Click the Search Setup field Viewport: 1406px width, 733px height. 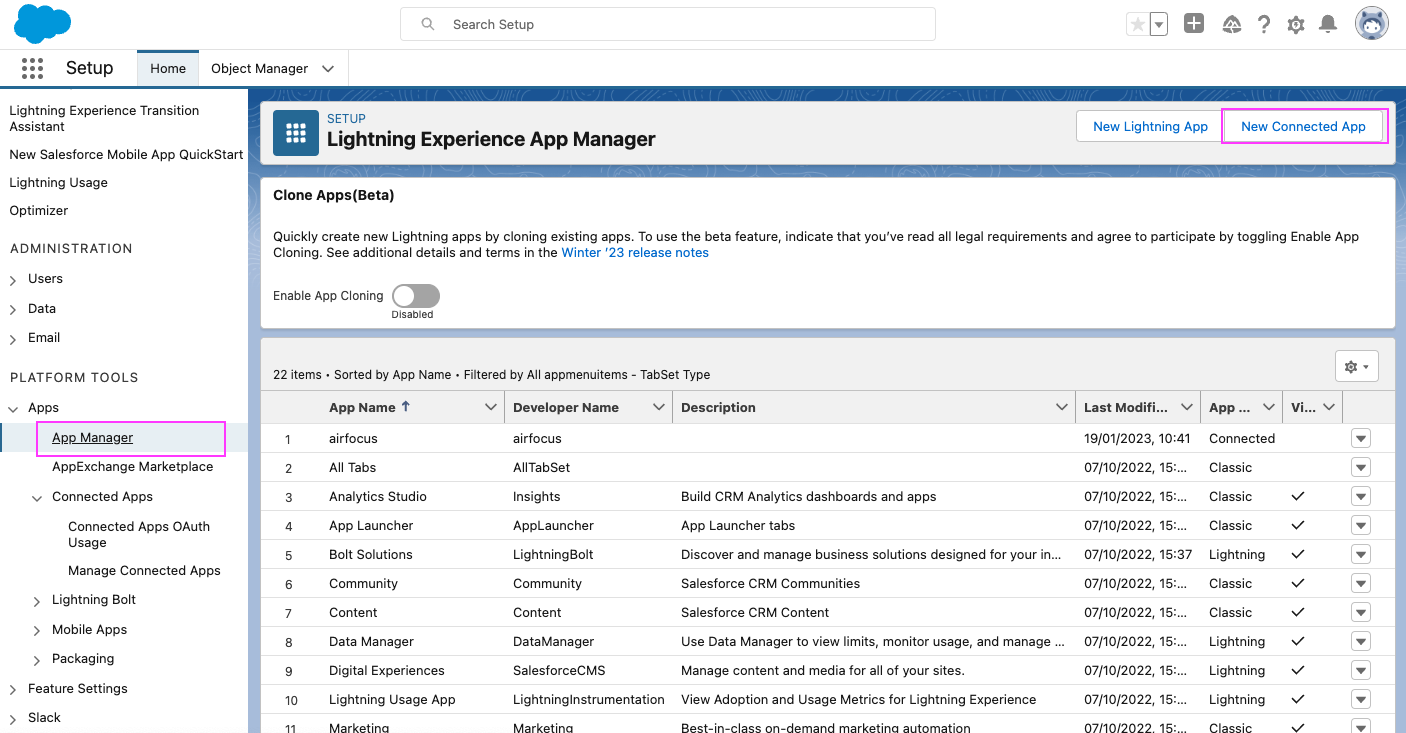pos(667,24)
